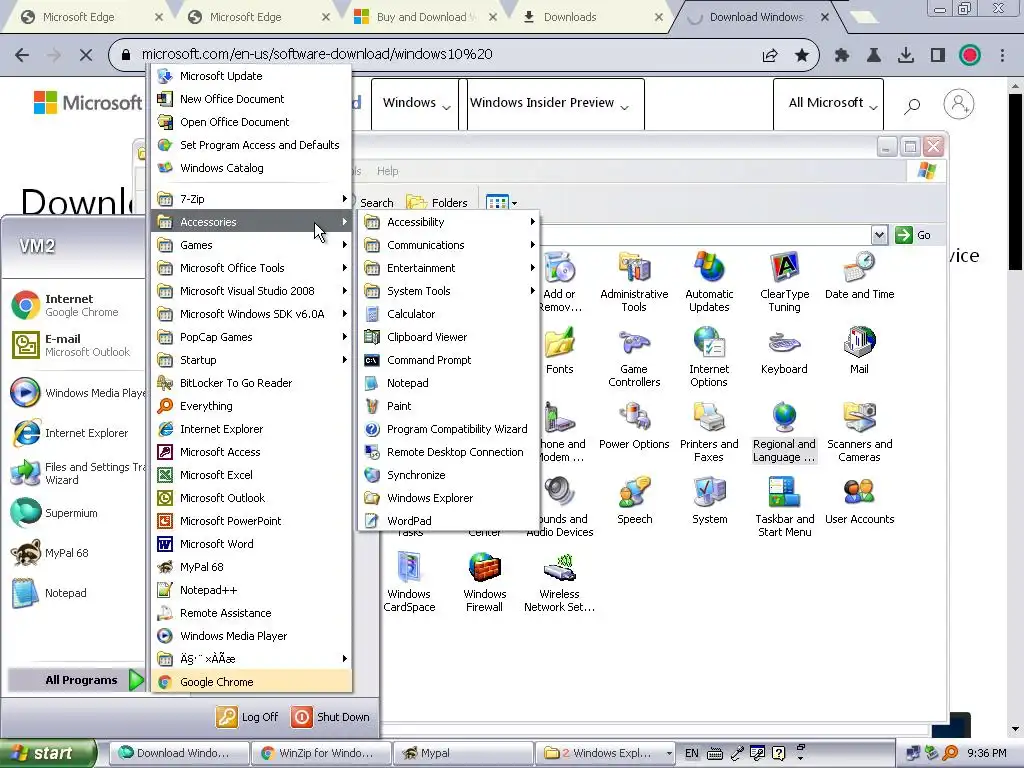Open Automatic Updates in Control Panel
Image resolution: width=1024 pixels, height=768 pixels.
click(x=709, y=282)
